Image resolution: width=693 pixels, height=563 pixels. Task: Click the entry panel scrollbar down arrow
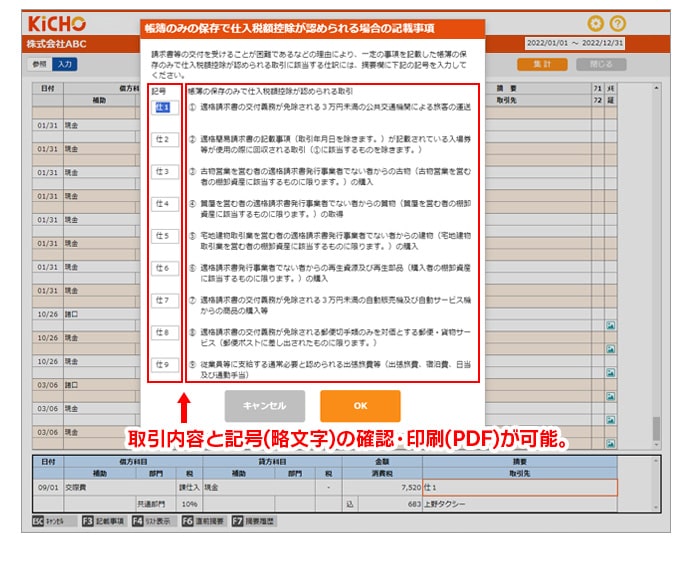[x=656, y=507]
